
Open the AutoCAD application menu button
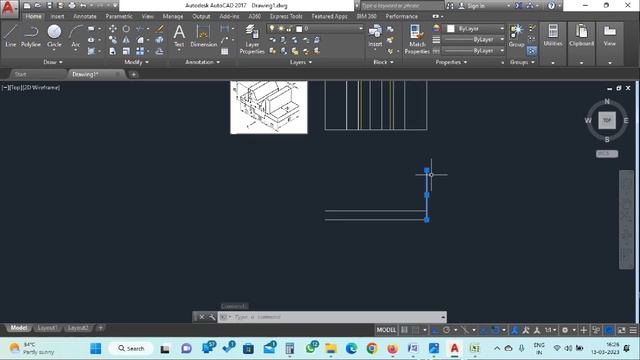[9, 8]
